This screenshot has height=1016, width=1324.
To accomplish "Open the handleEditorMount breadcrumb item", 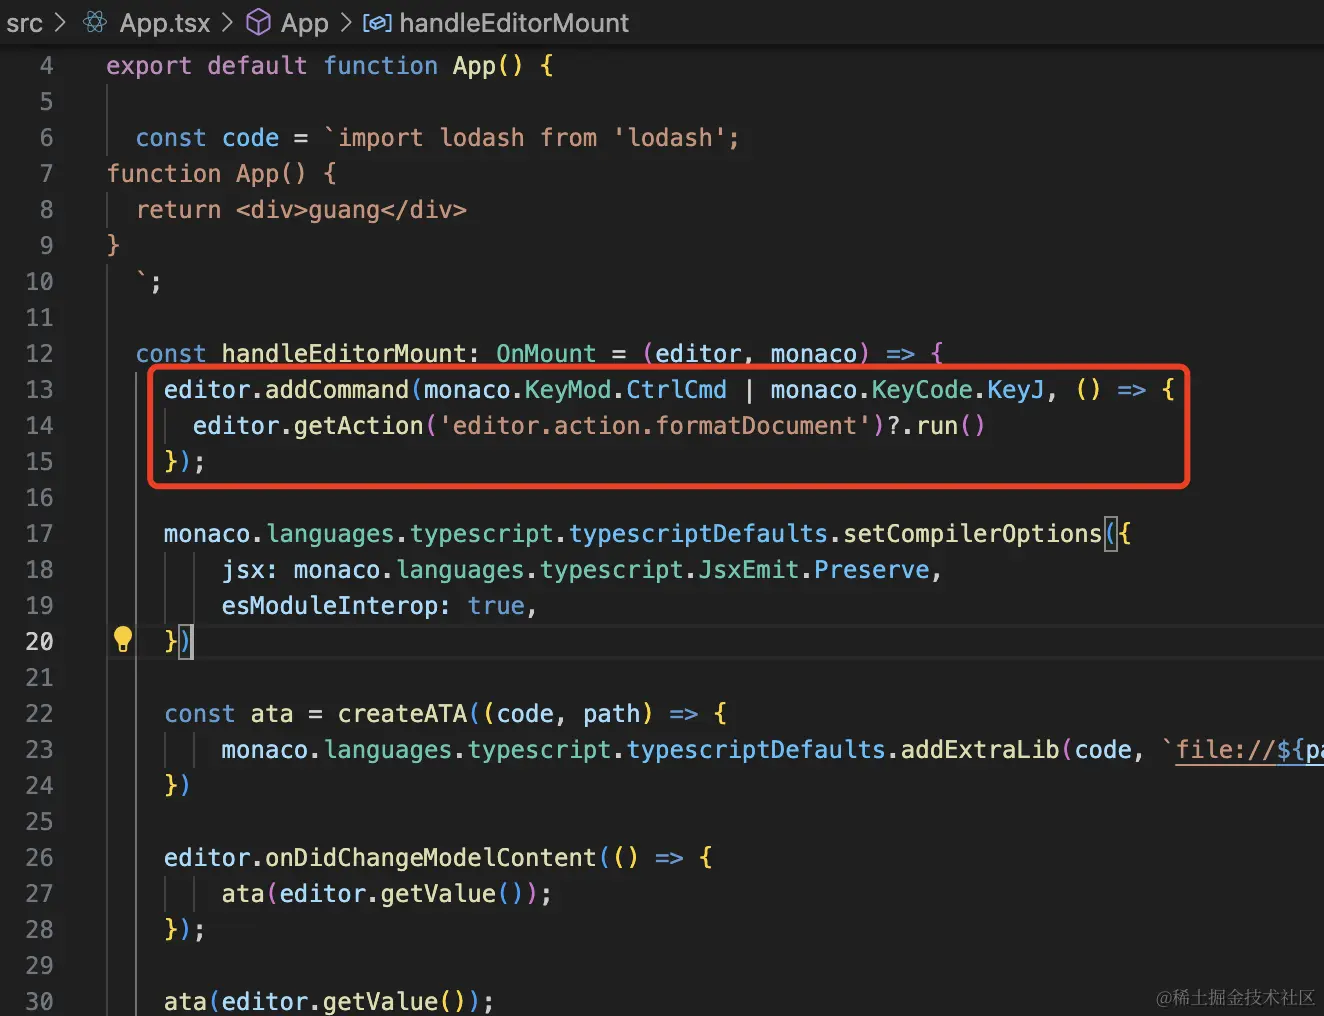I will pyautogui.click(x=514, y=23).
